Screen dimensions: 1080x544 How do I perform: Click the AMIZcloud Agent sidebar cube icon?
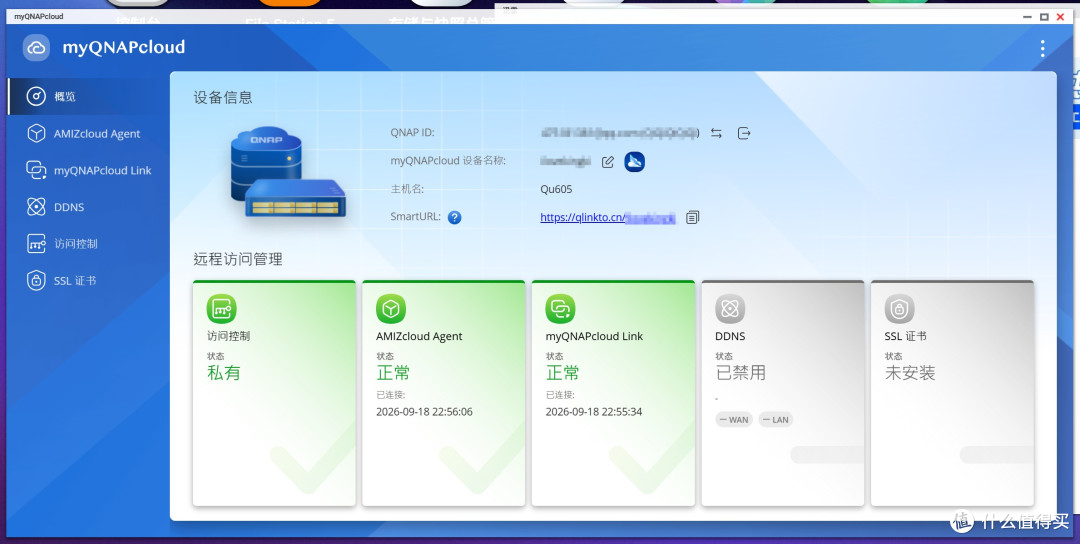(36, 134)
